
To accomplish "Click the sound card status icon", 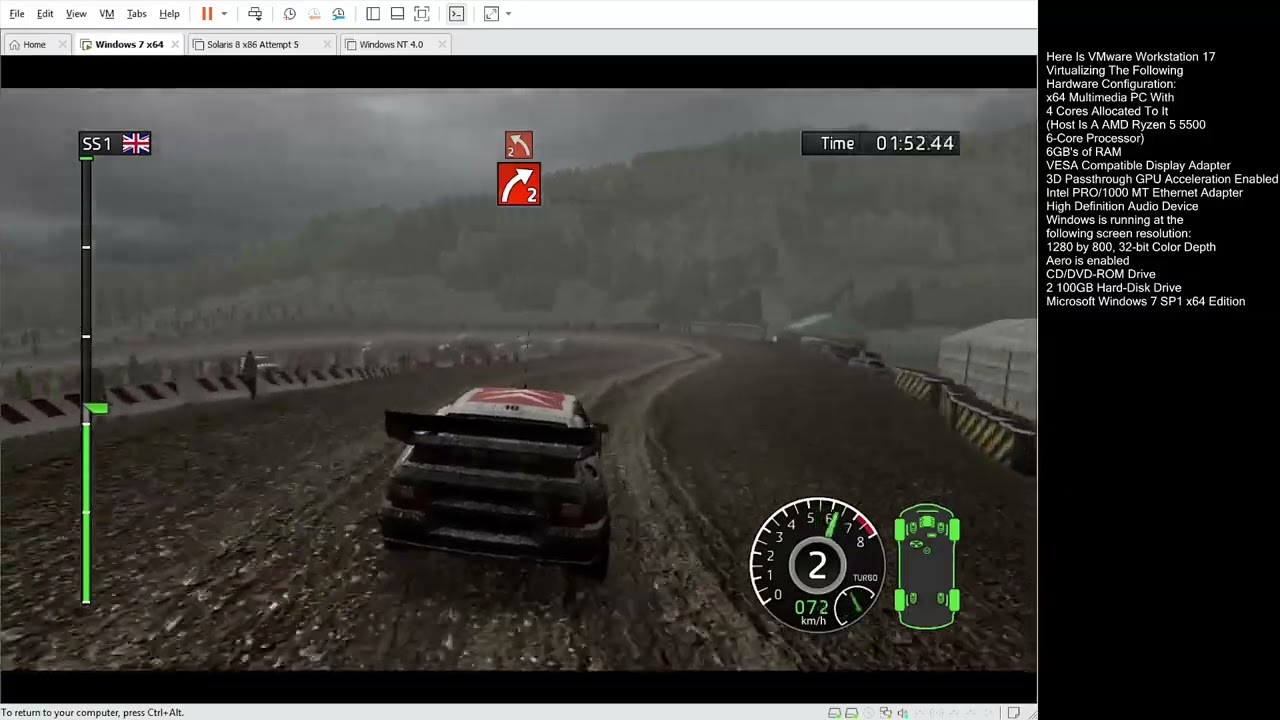I will pyautogui.click(x=903, y=713).
